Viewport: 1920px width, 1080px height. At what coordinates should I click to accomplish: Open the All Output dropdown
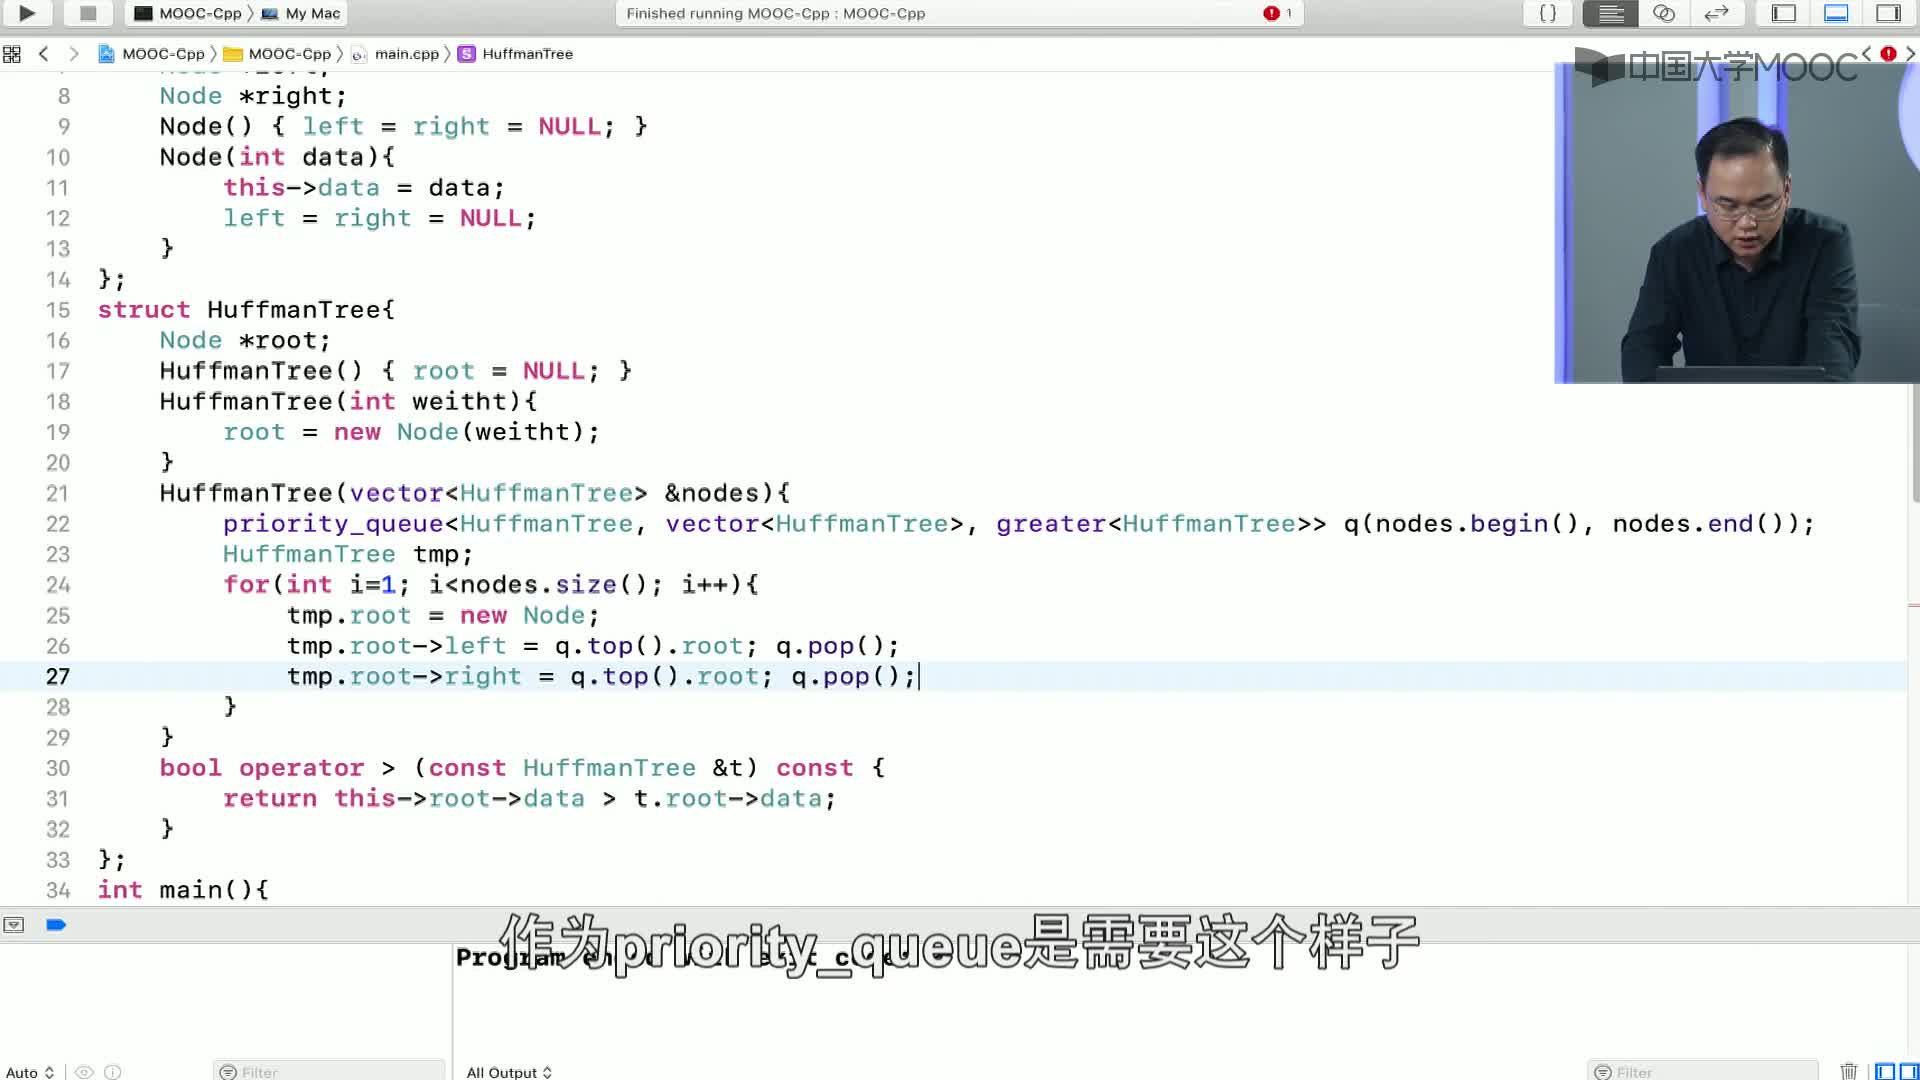pos(509,1072)
